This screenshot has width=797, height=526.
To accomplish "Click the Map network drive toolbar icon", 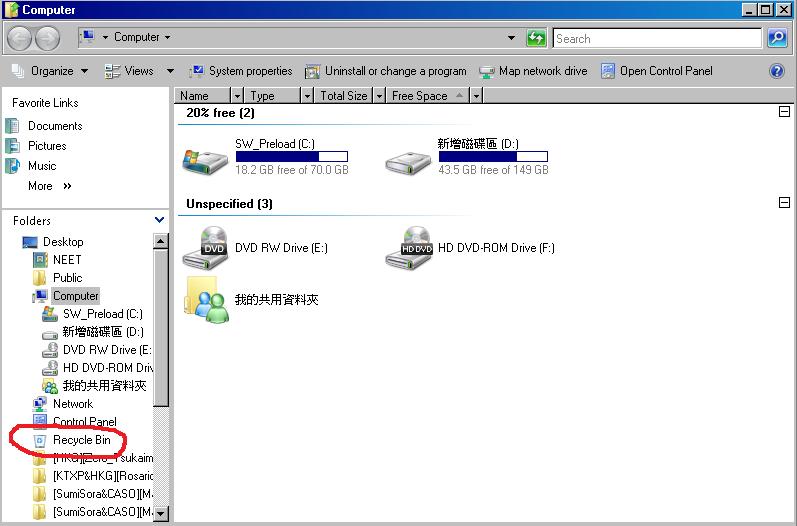I will 486,72.
